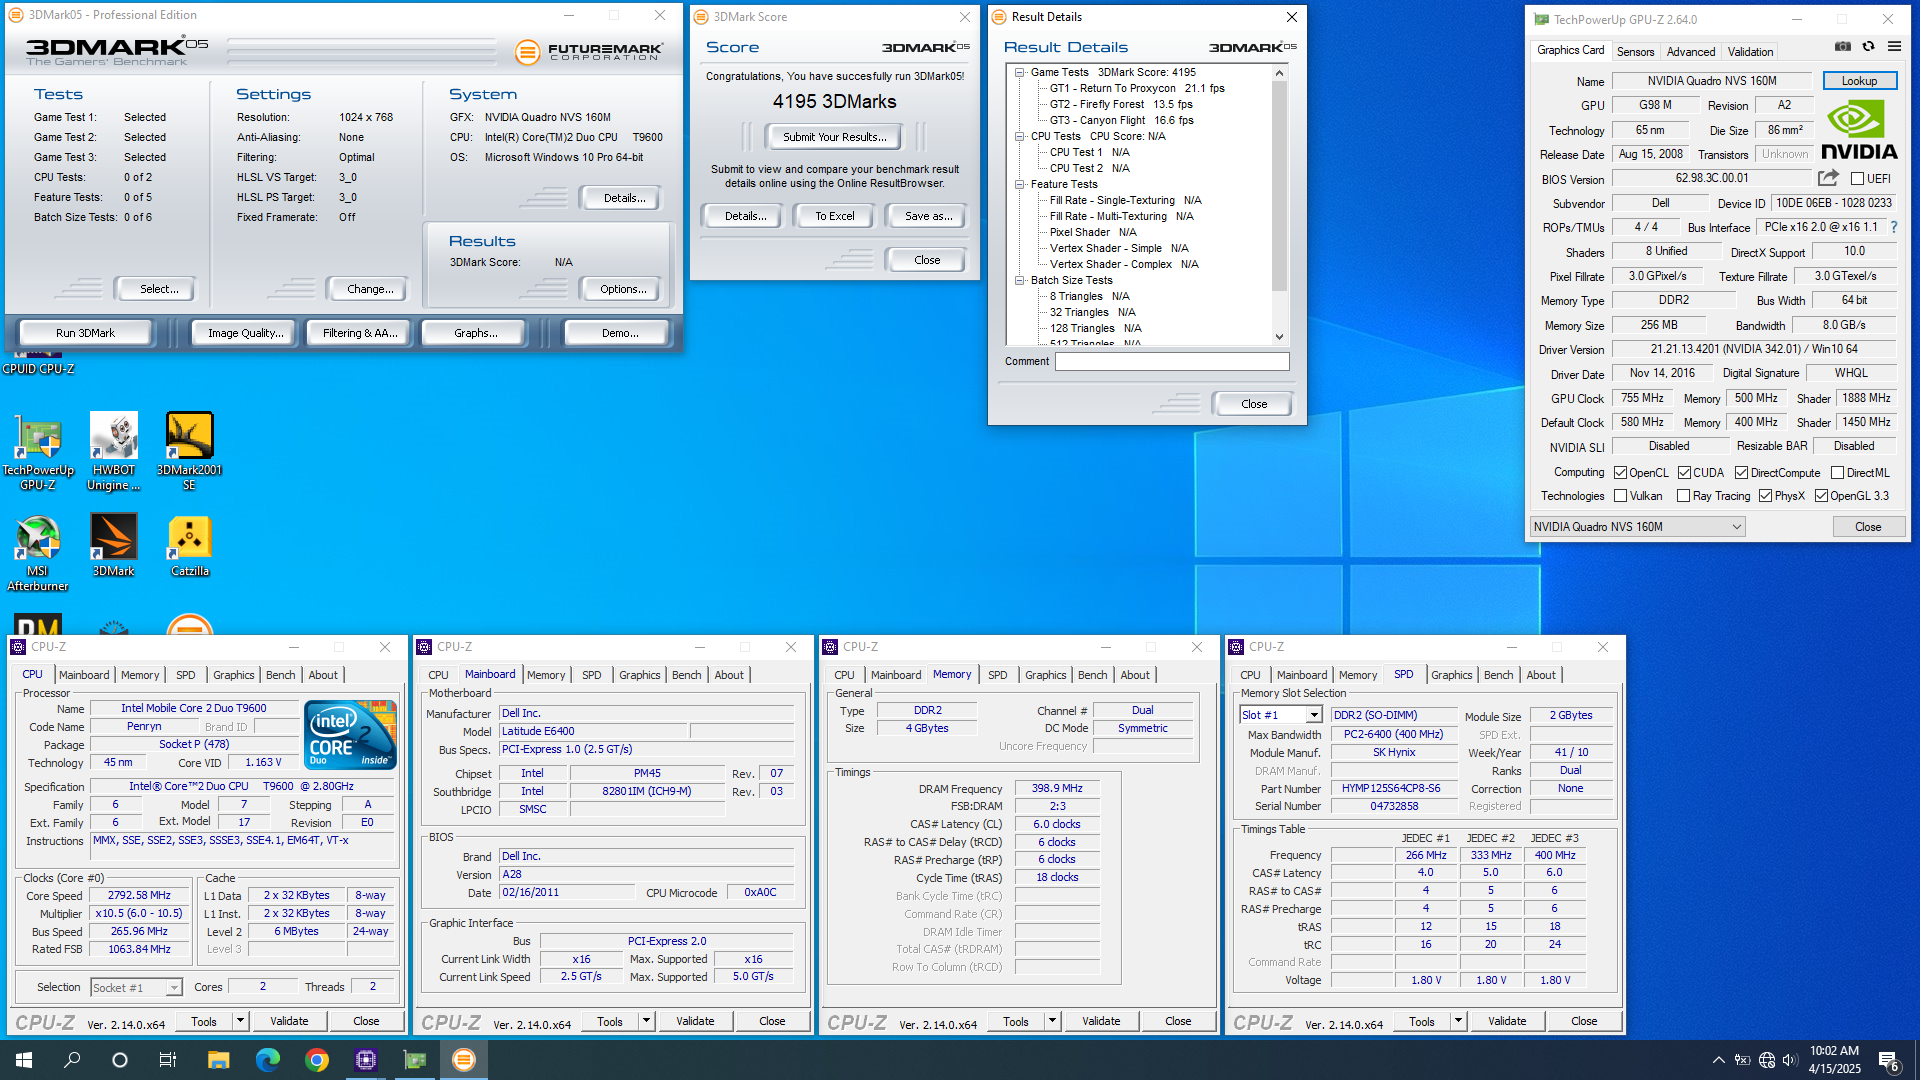Click Result Details scrollbar down arrow
The width and height of the screenshot is (1920, 1080).
(1279, 337)
